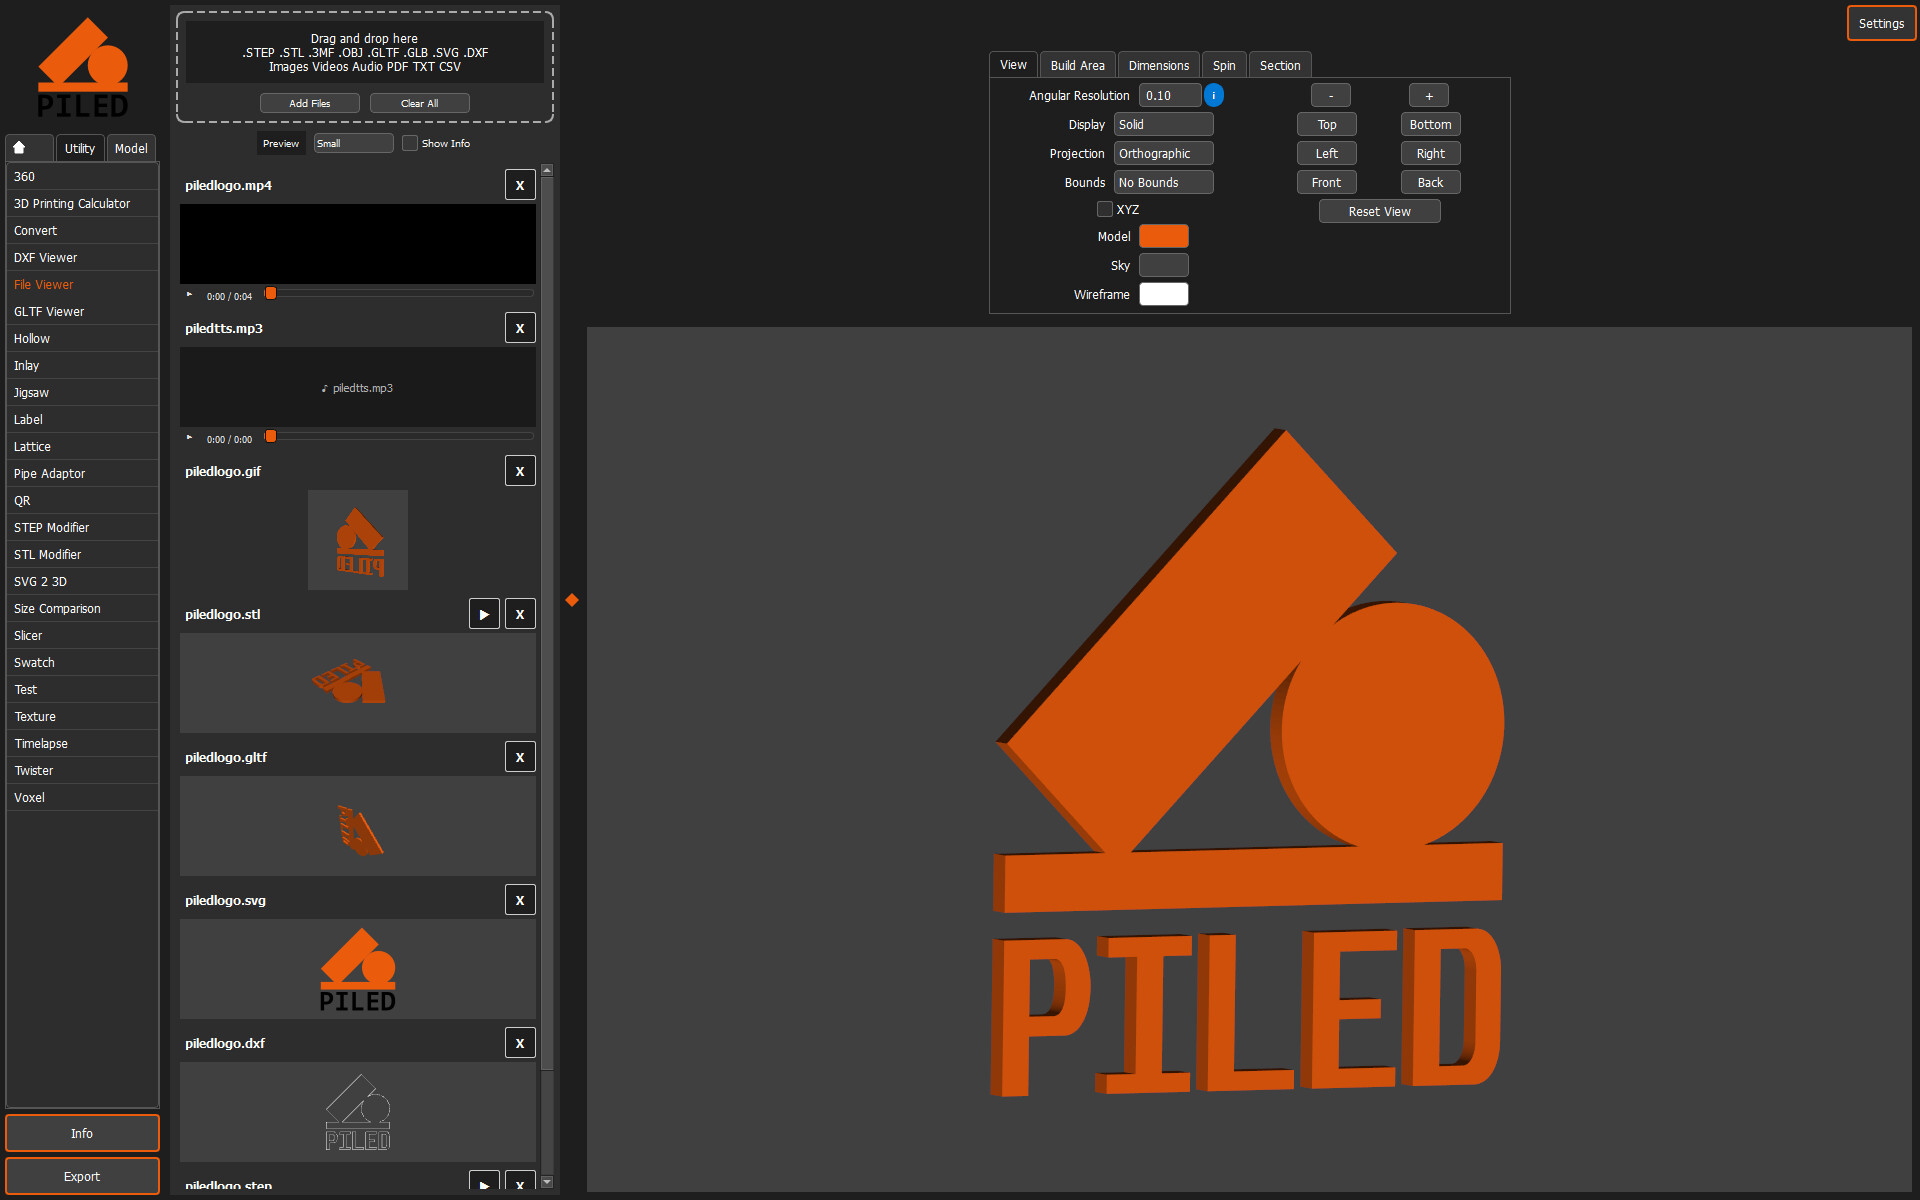1920x1200 pixels.
Task: Click the blue info icon beside Angular Resolution
Action: (x=1214, y=96)
